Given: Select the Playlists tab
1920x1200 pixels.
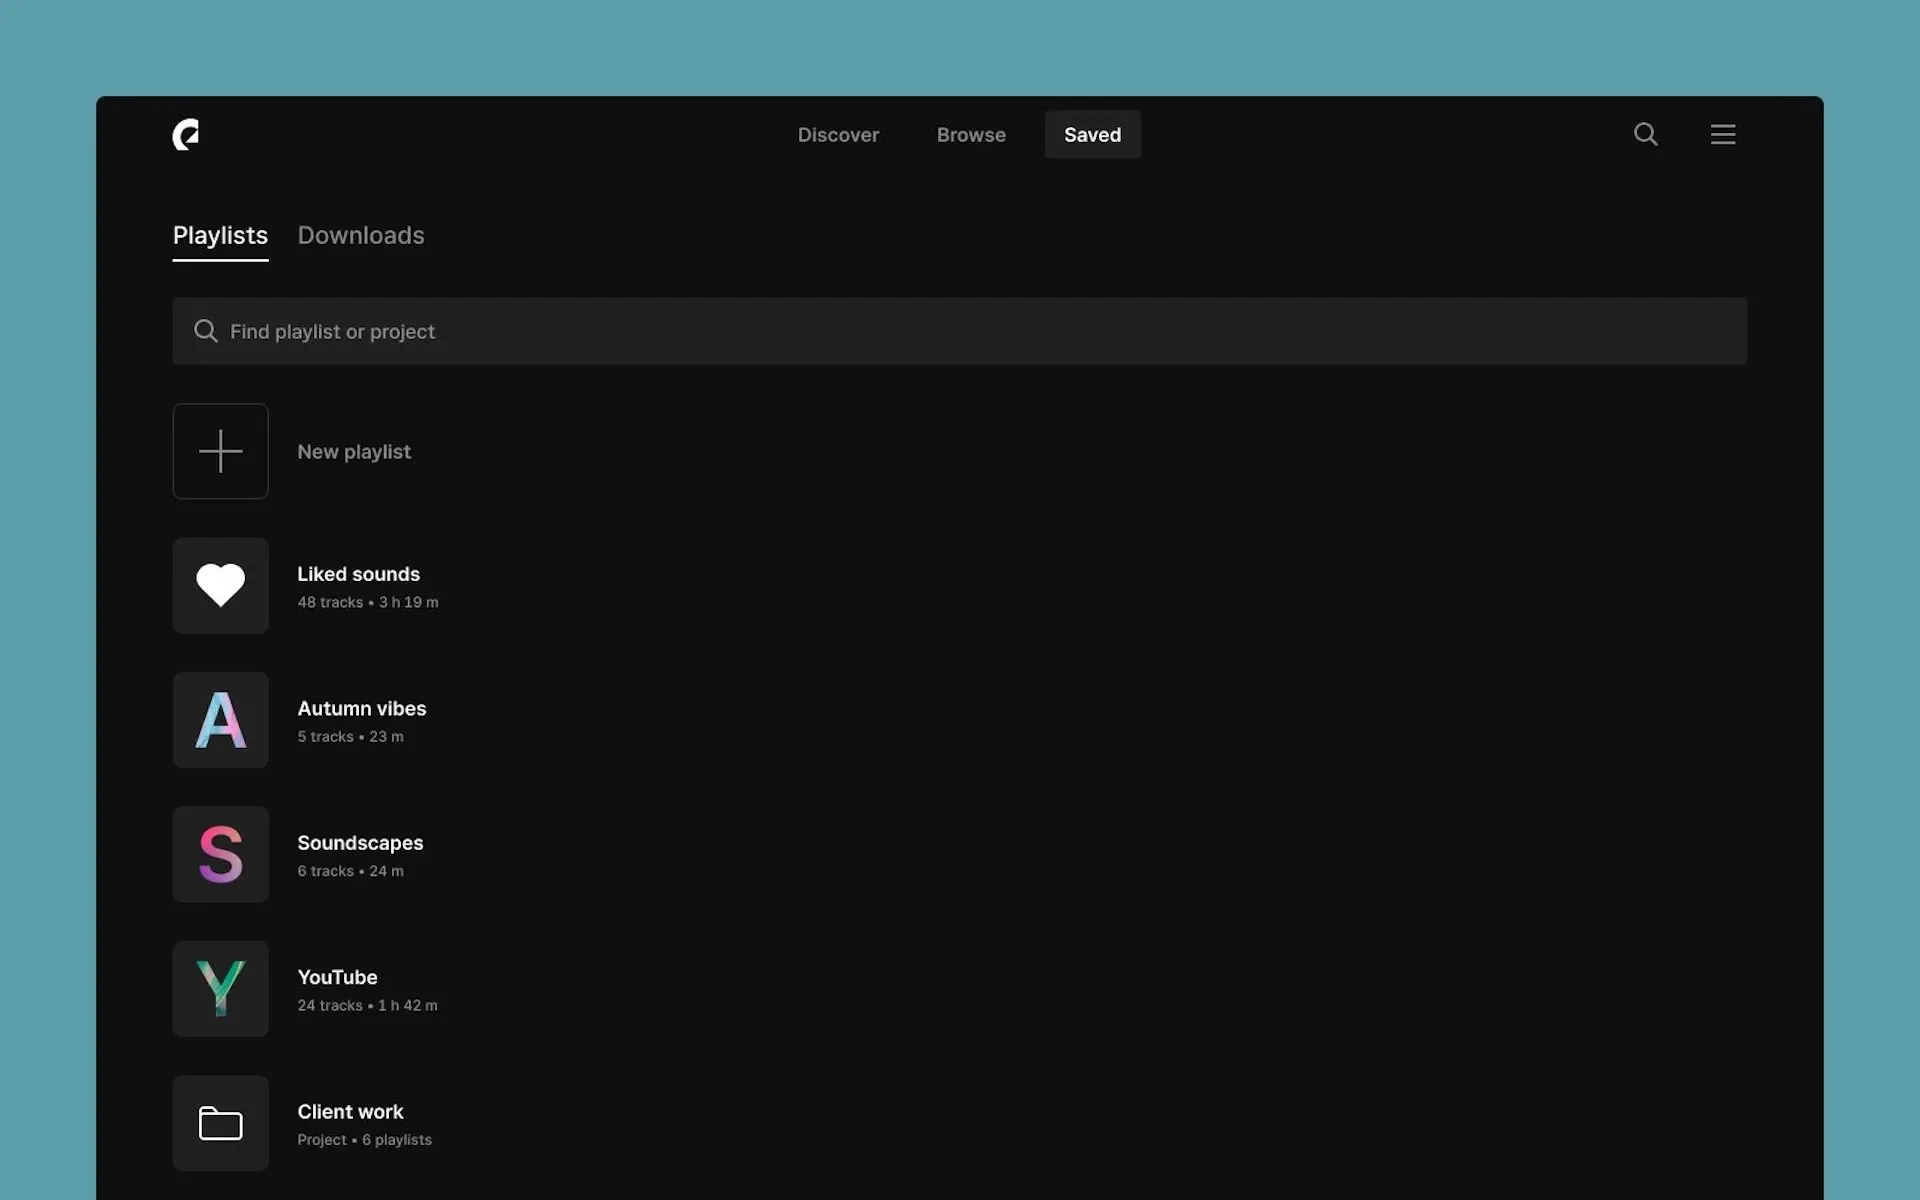Looking at the screenshot, I should 220,235.
